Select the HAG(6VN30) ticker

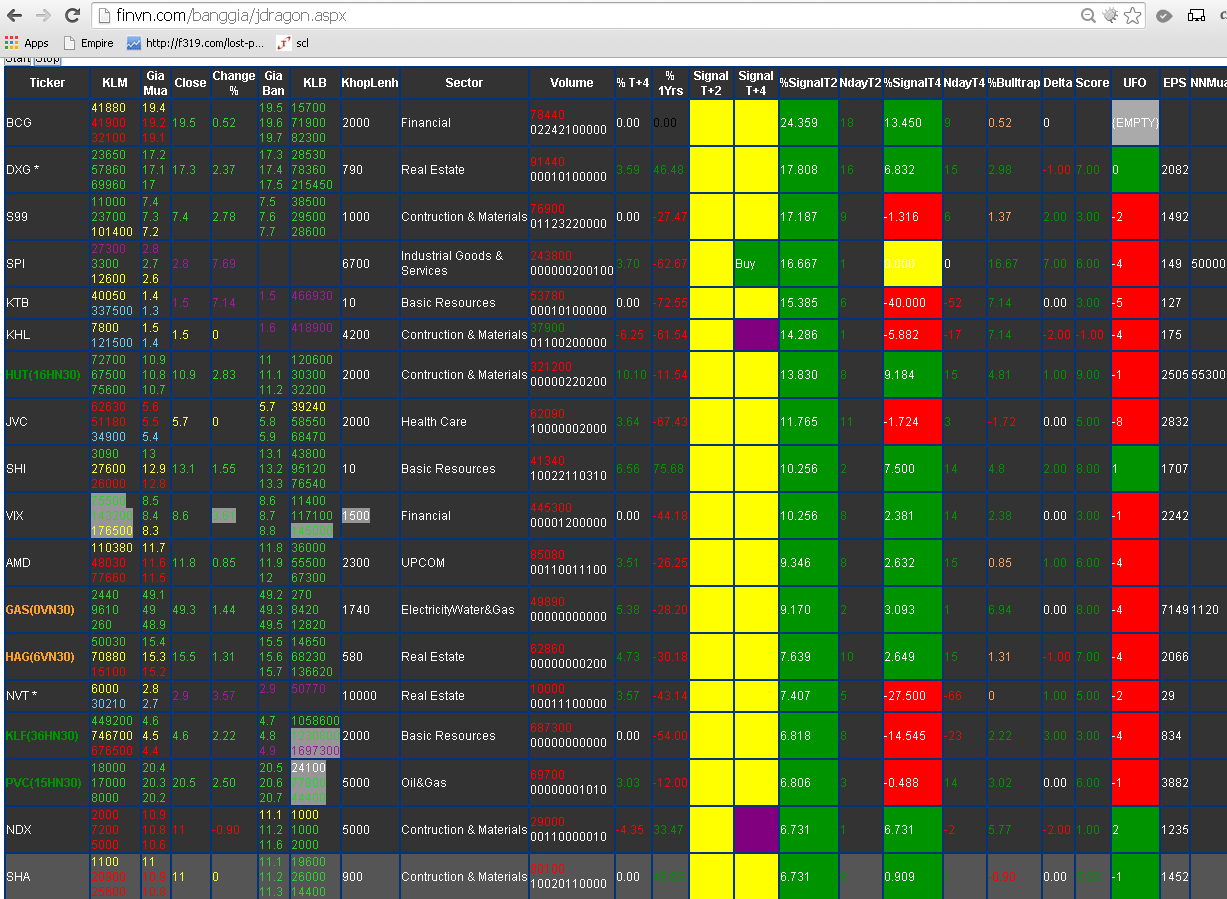[x=40, y=657]
